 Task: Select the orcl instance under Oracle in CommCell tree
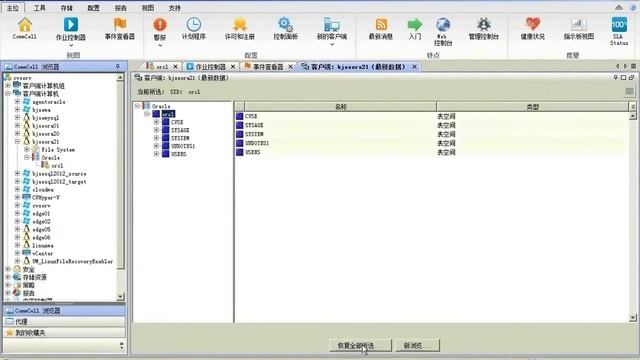click(57, 165)
